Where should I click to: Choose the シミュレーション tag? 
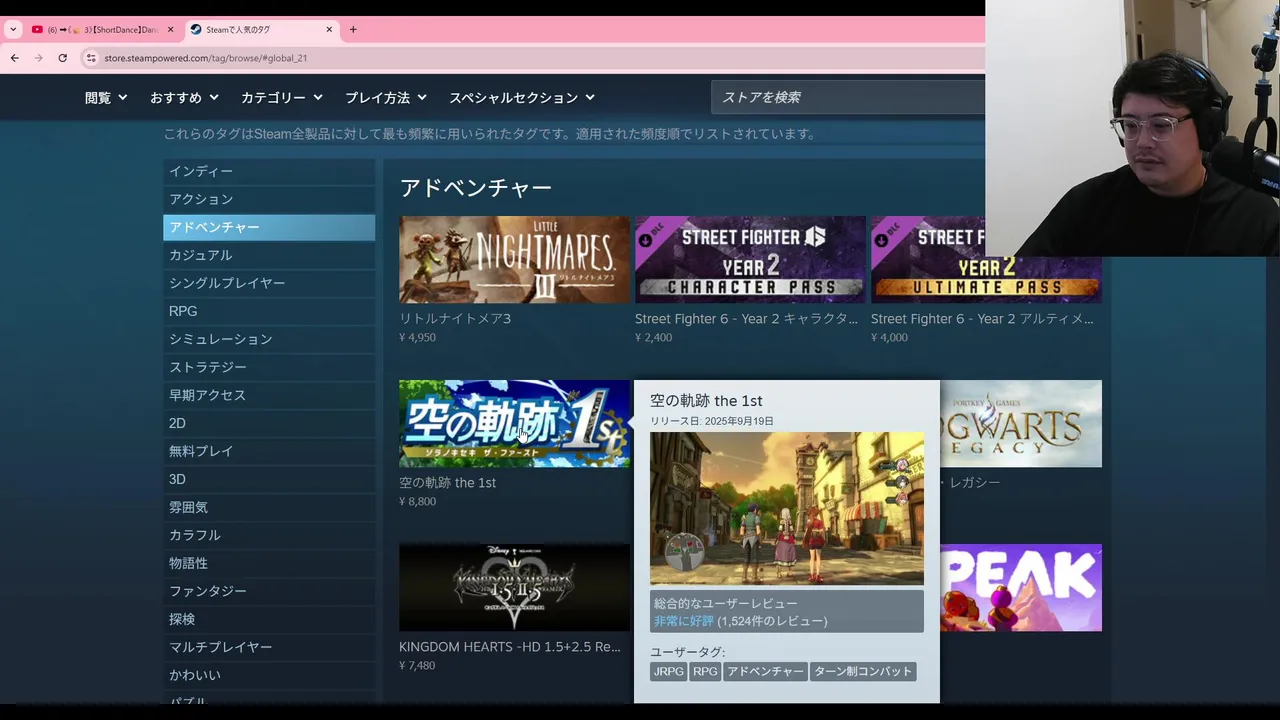(269, 339)
